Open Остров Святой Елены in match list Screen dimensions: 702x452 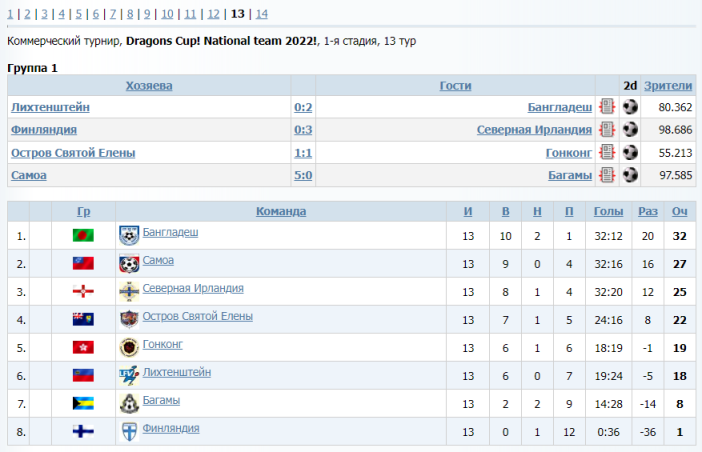[73, 153]
